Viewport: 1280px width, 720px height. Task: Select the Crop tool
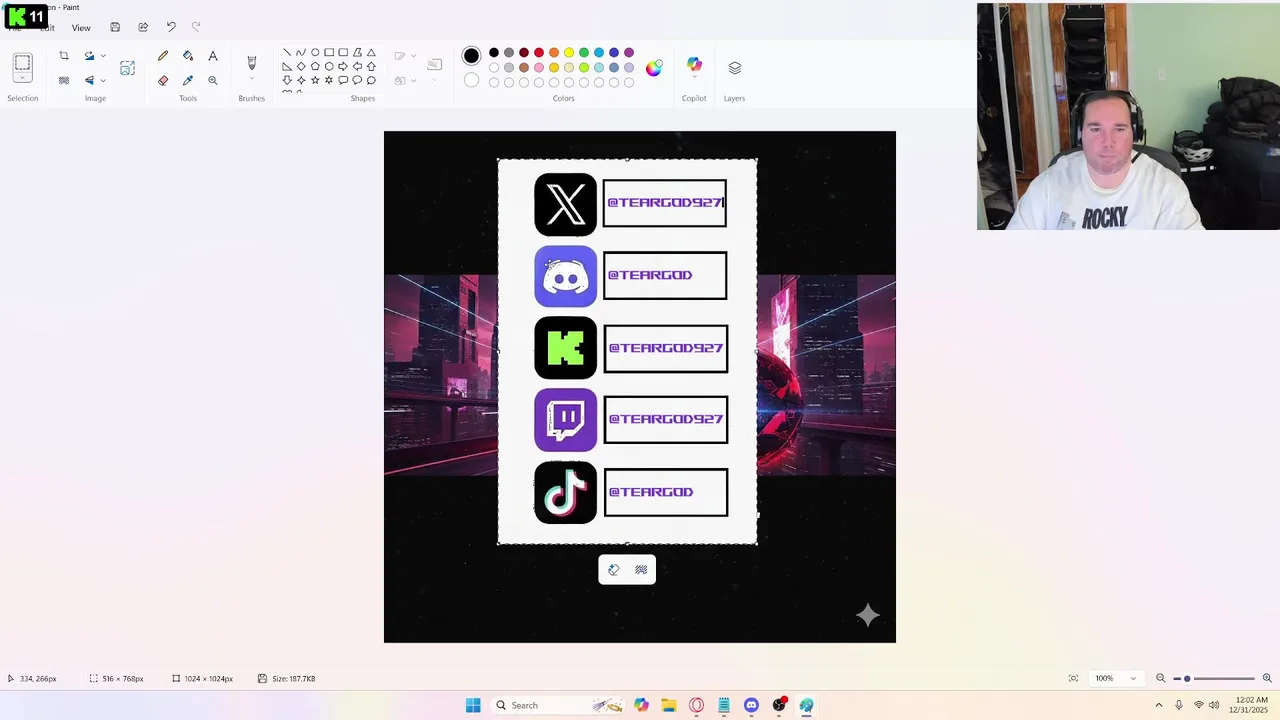[x=64, y=56]
